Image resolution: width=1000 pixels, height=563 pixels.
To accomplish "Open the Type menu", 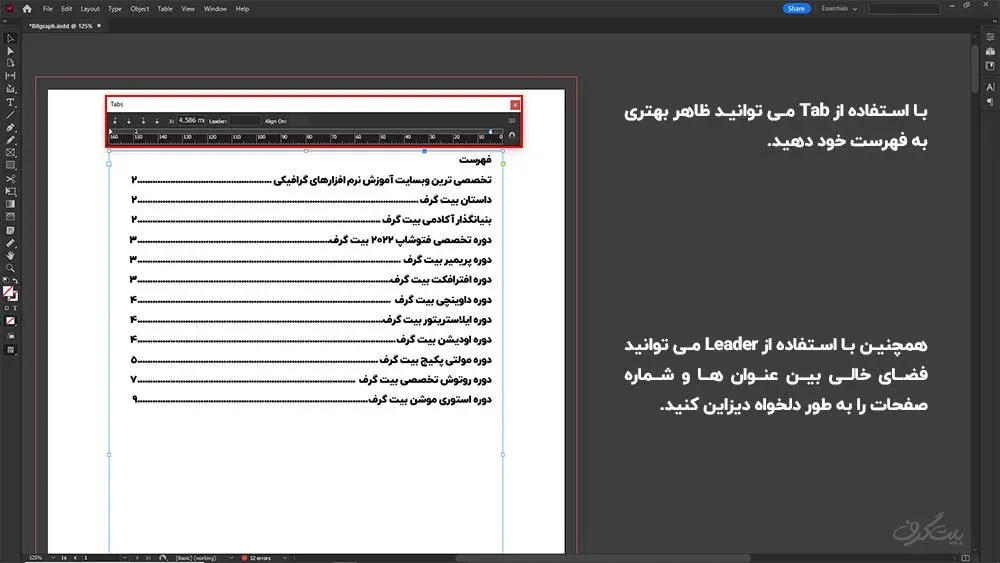I will [115, 9].
